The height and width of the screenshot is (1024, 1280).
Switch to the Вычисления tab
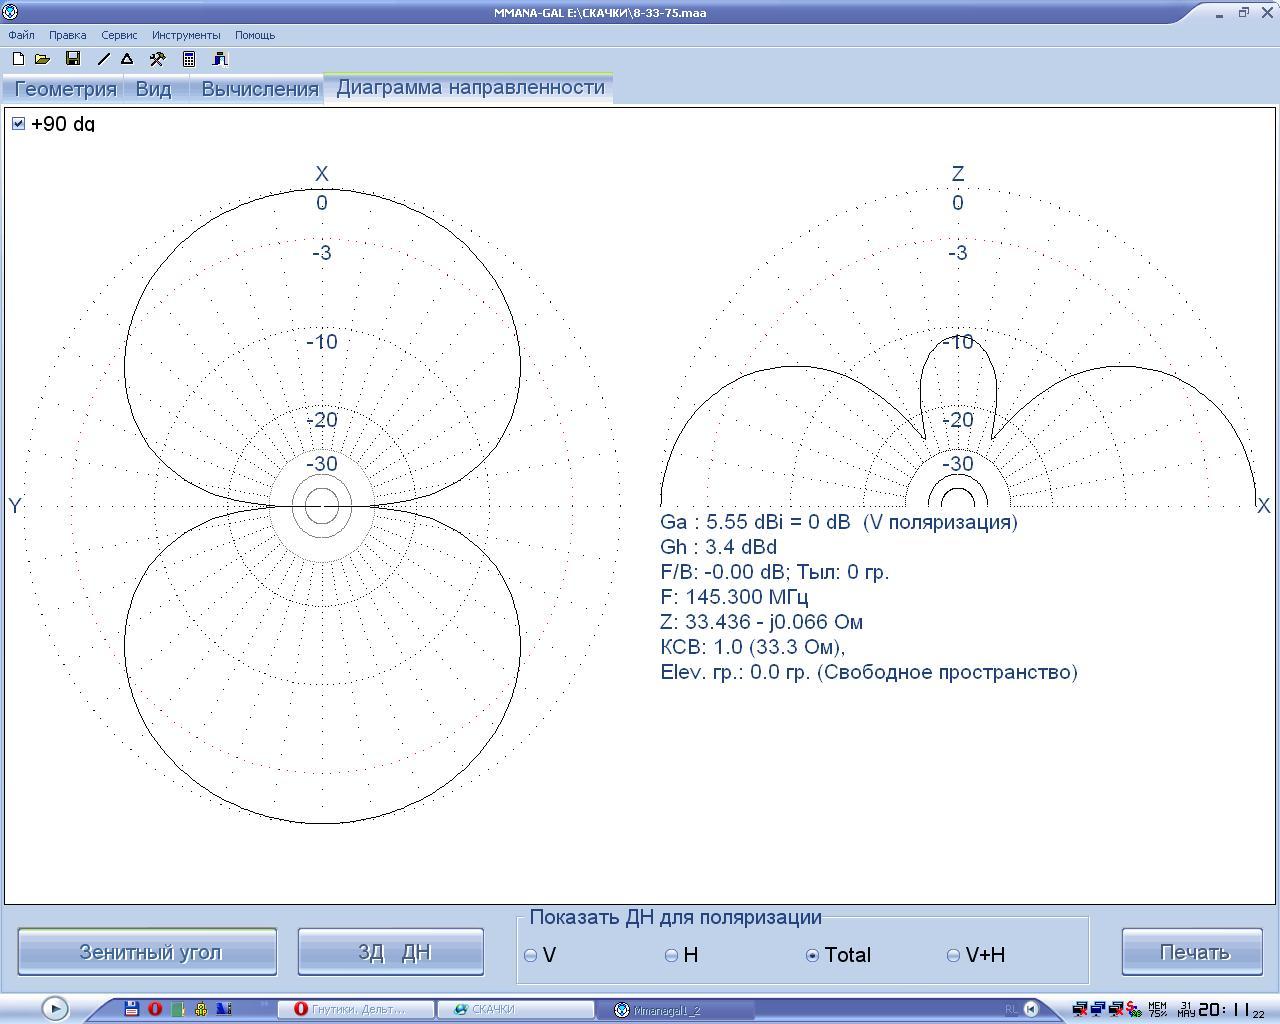[x=259, y=89]
